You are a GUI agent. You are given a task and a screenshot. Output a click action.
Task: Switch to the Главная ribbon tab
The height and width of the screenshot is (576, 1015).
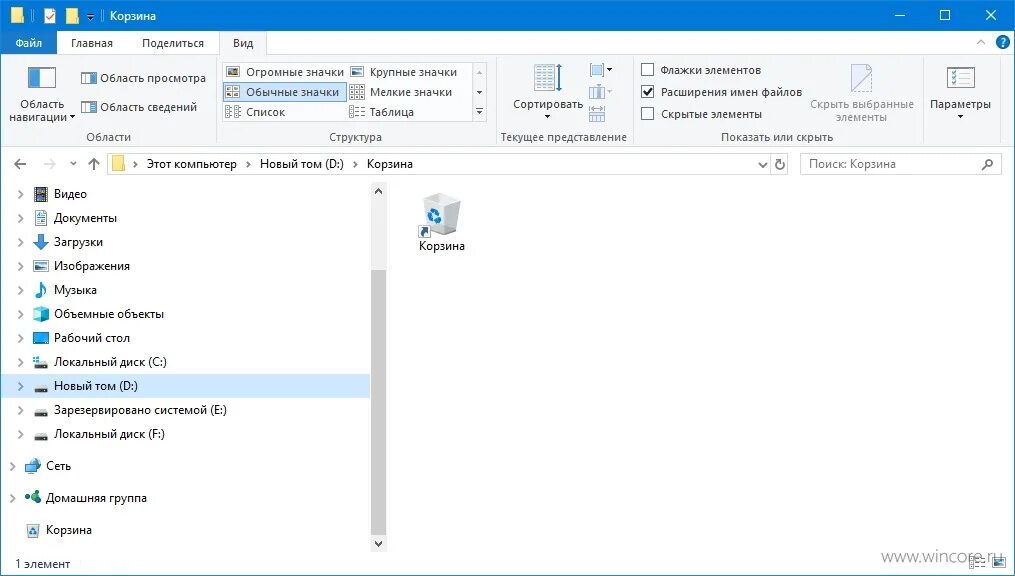click(x=91, y=42)
